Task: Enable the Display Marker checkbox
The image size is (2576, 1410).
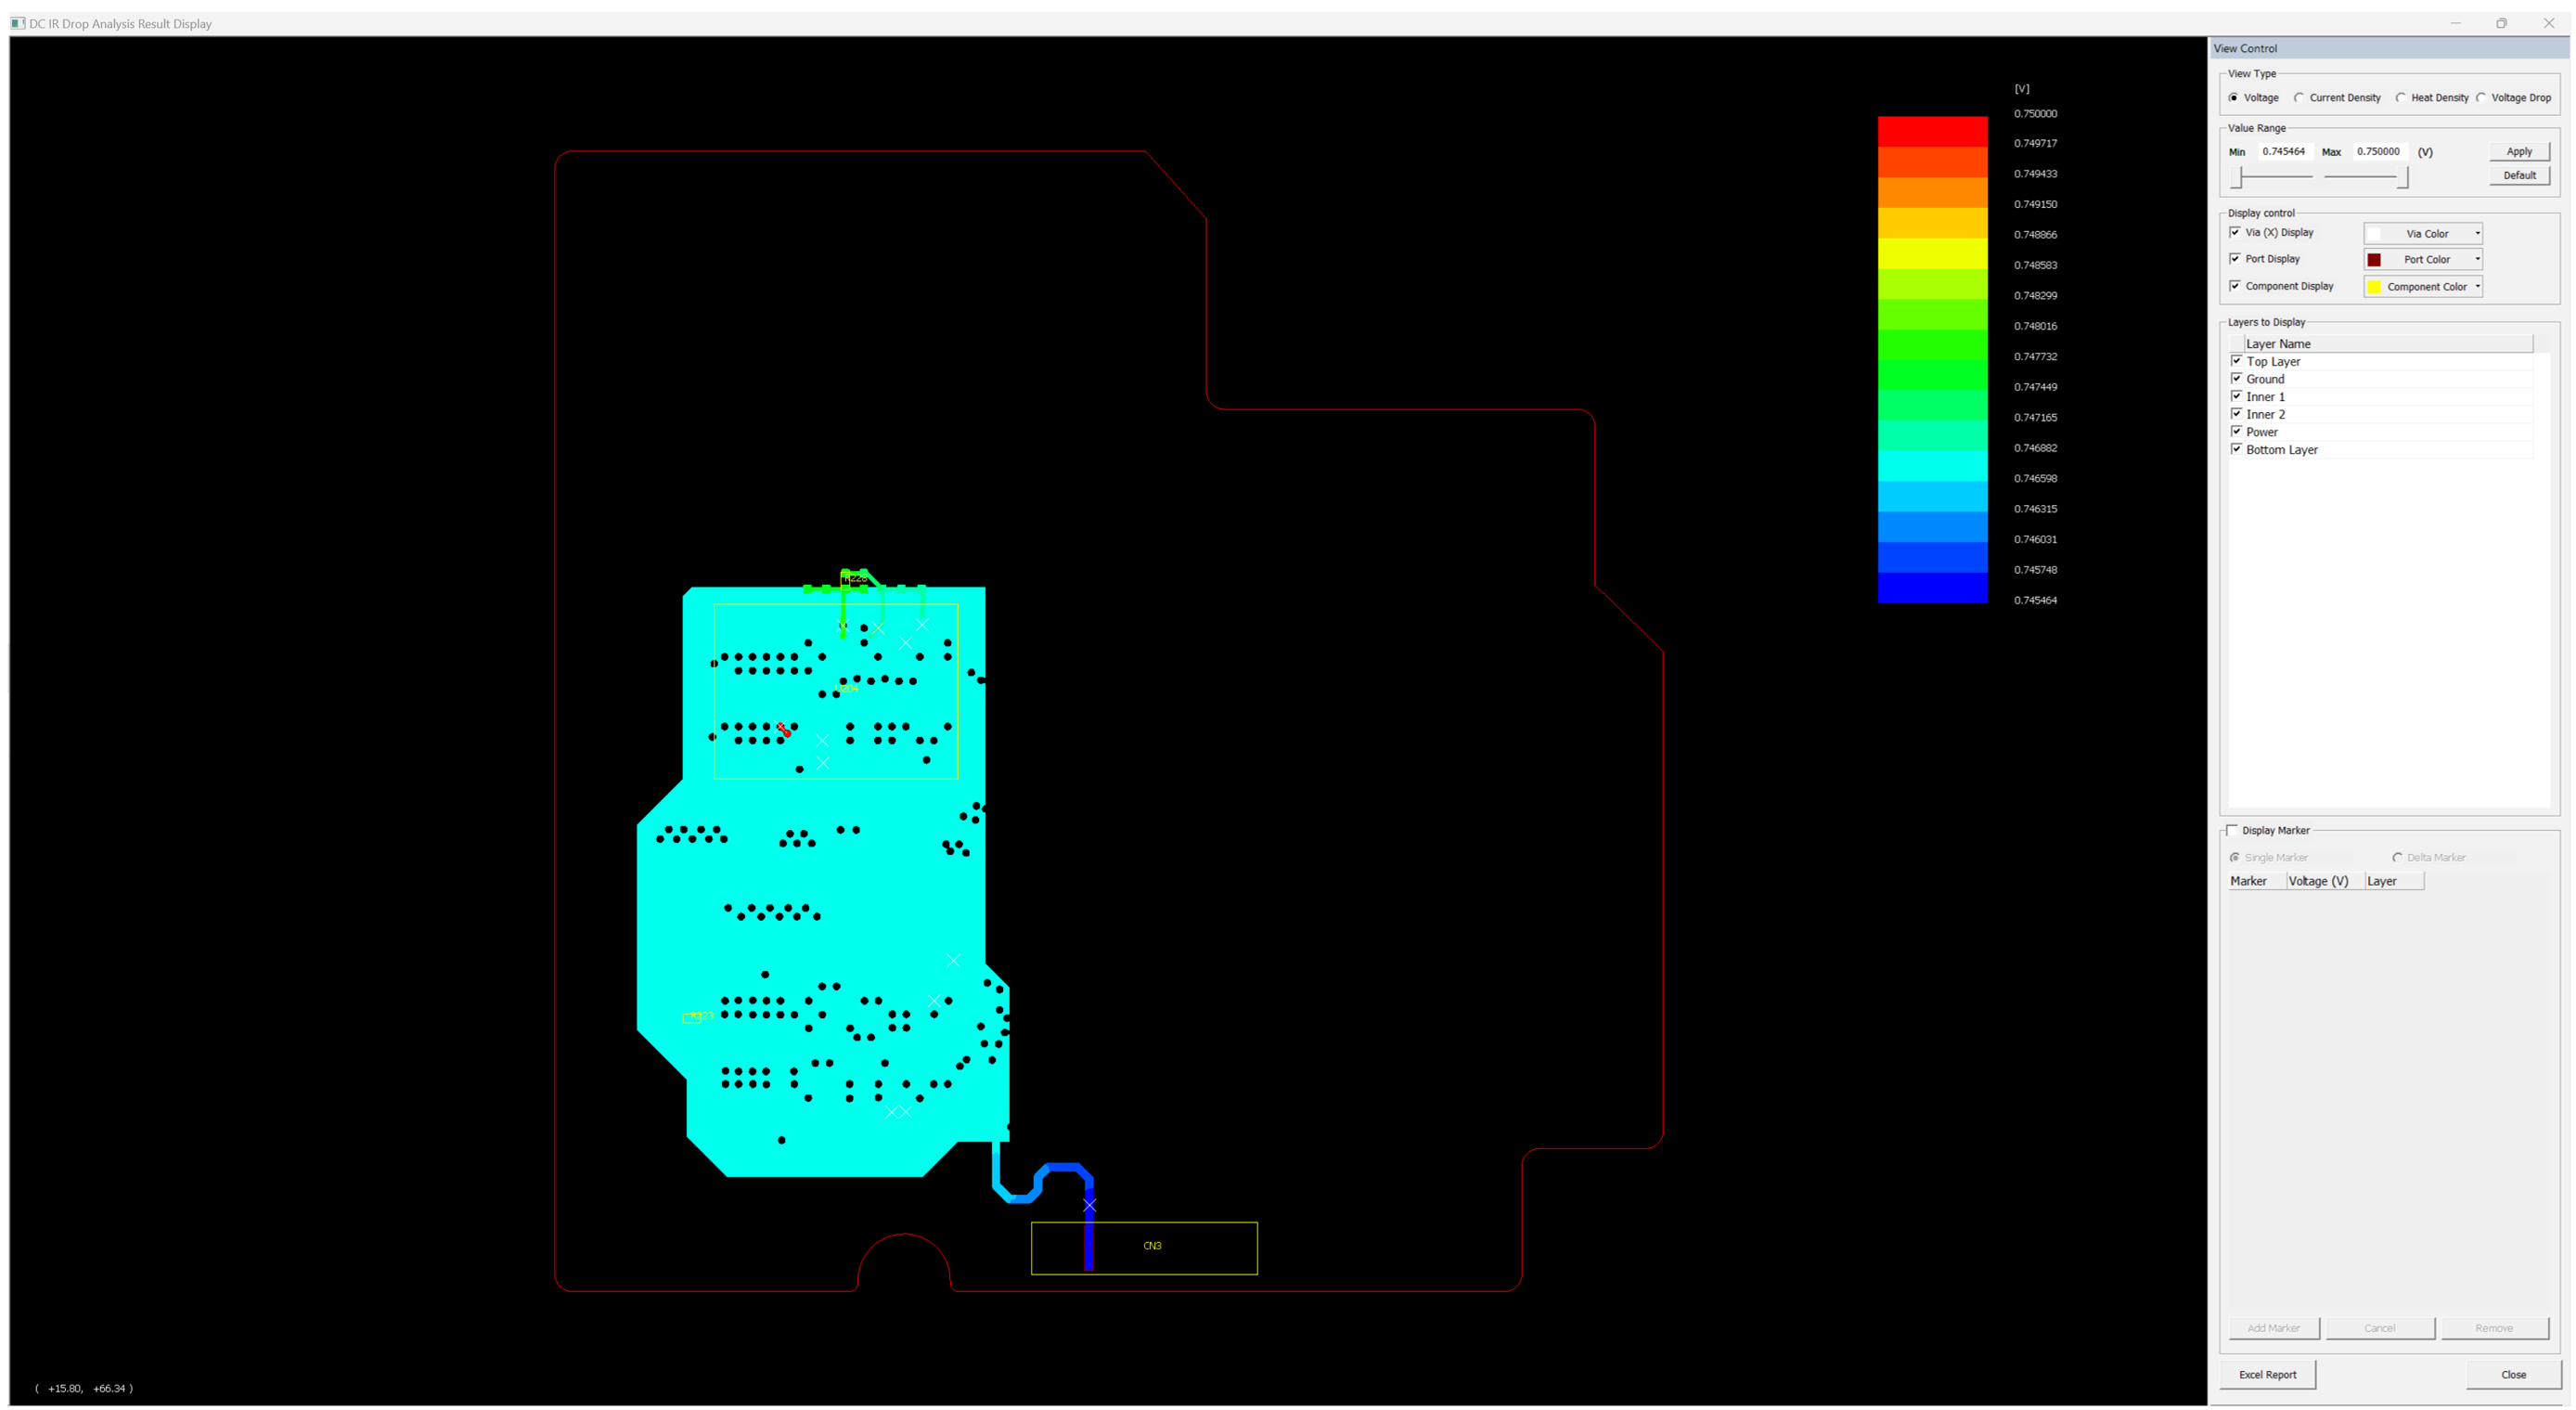Action: point(2232,831)
